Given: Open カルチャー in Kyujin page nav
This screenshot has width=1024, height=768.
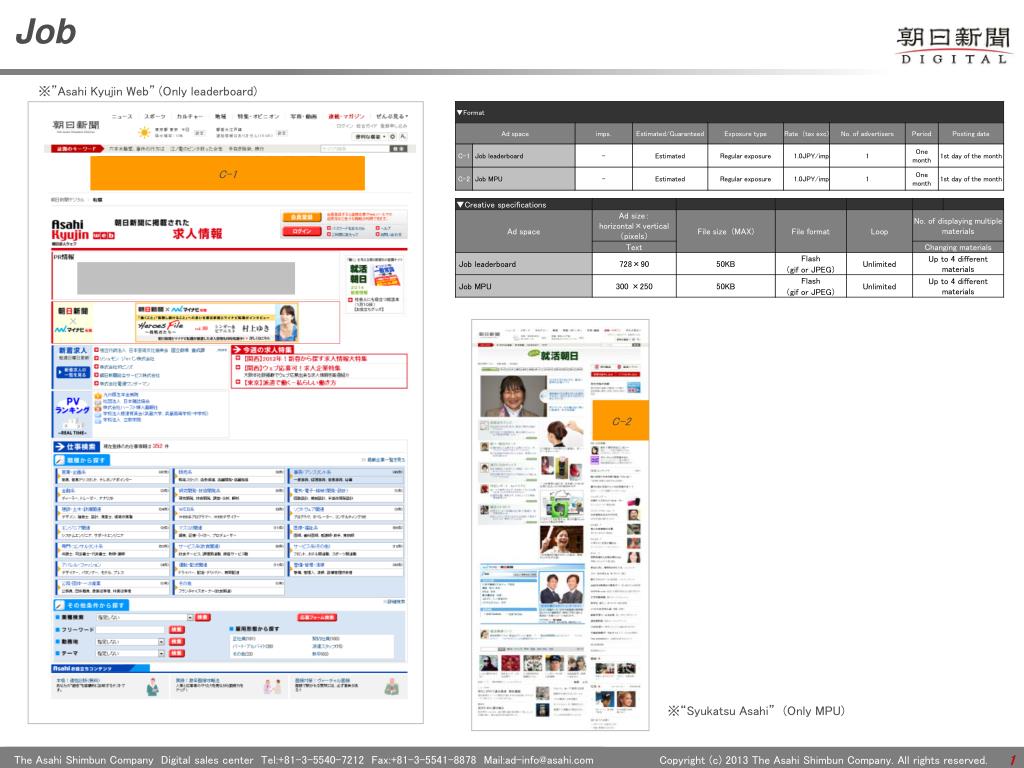Looking at the screenshot, I should (x=189, y=117).
